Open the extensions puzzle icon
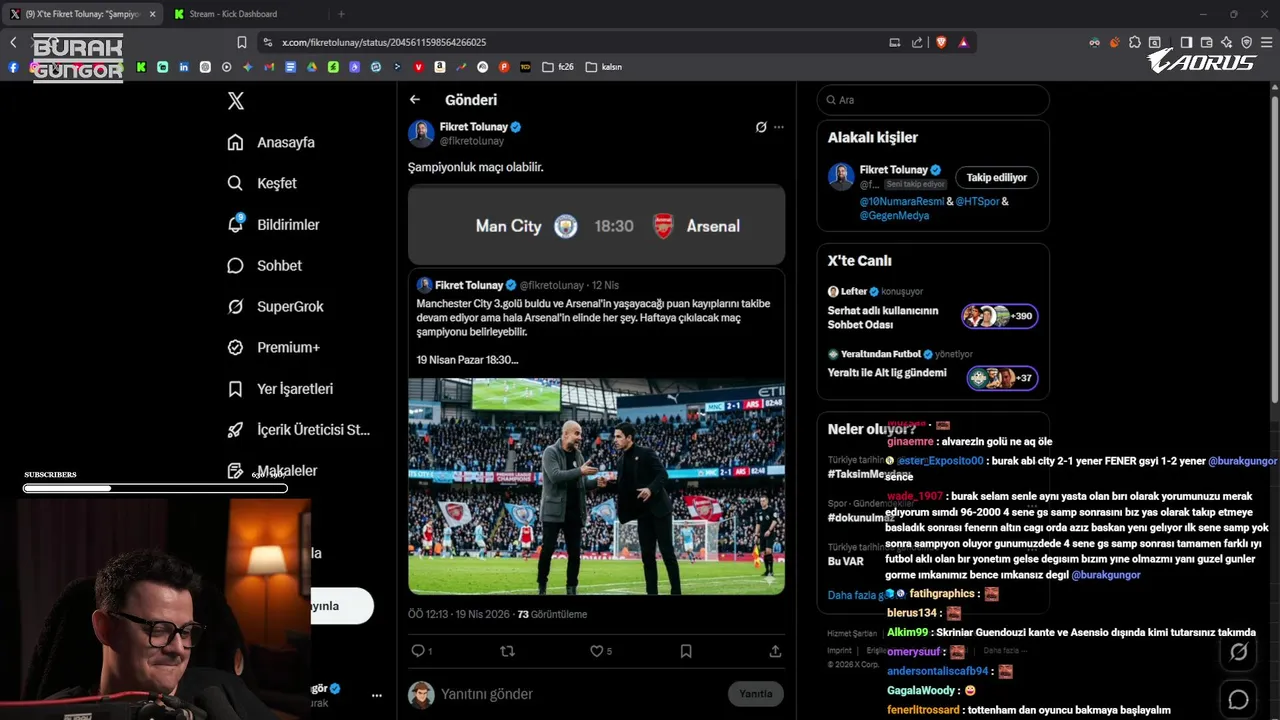 click(x=1134, y=42)
